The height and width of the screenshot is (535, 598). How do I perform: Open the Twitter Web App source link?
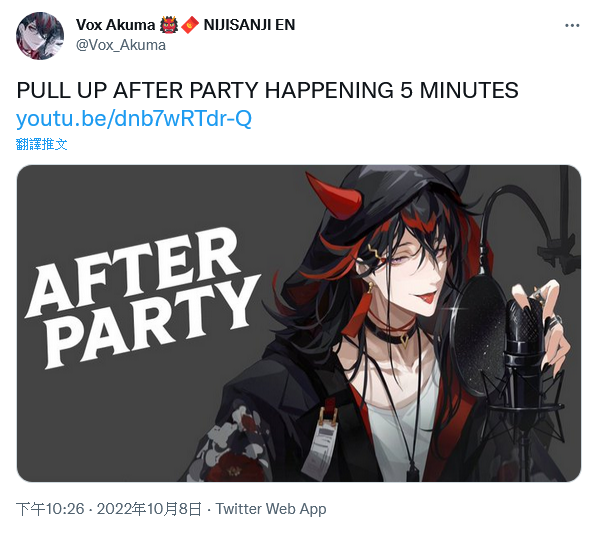(271, 509)
